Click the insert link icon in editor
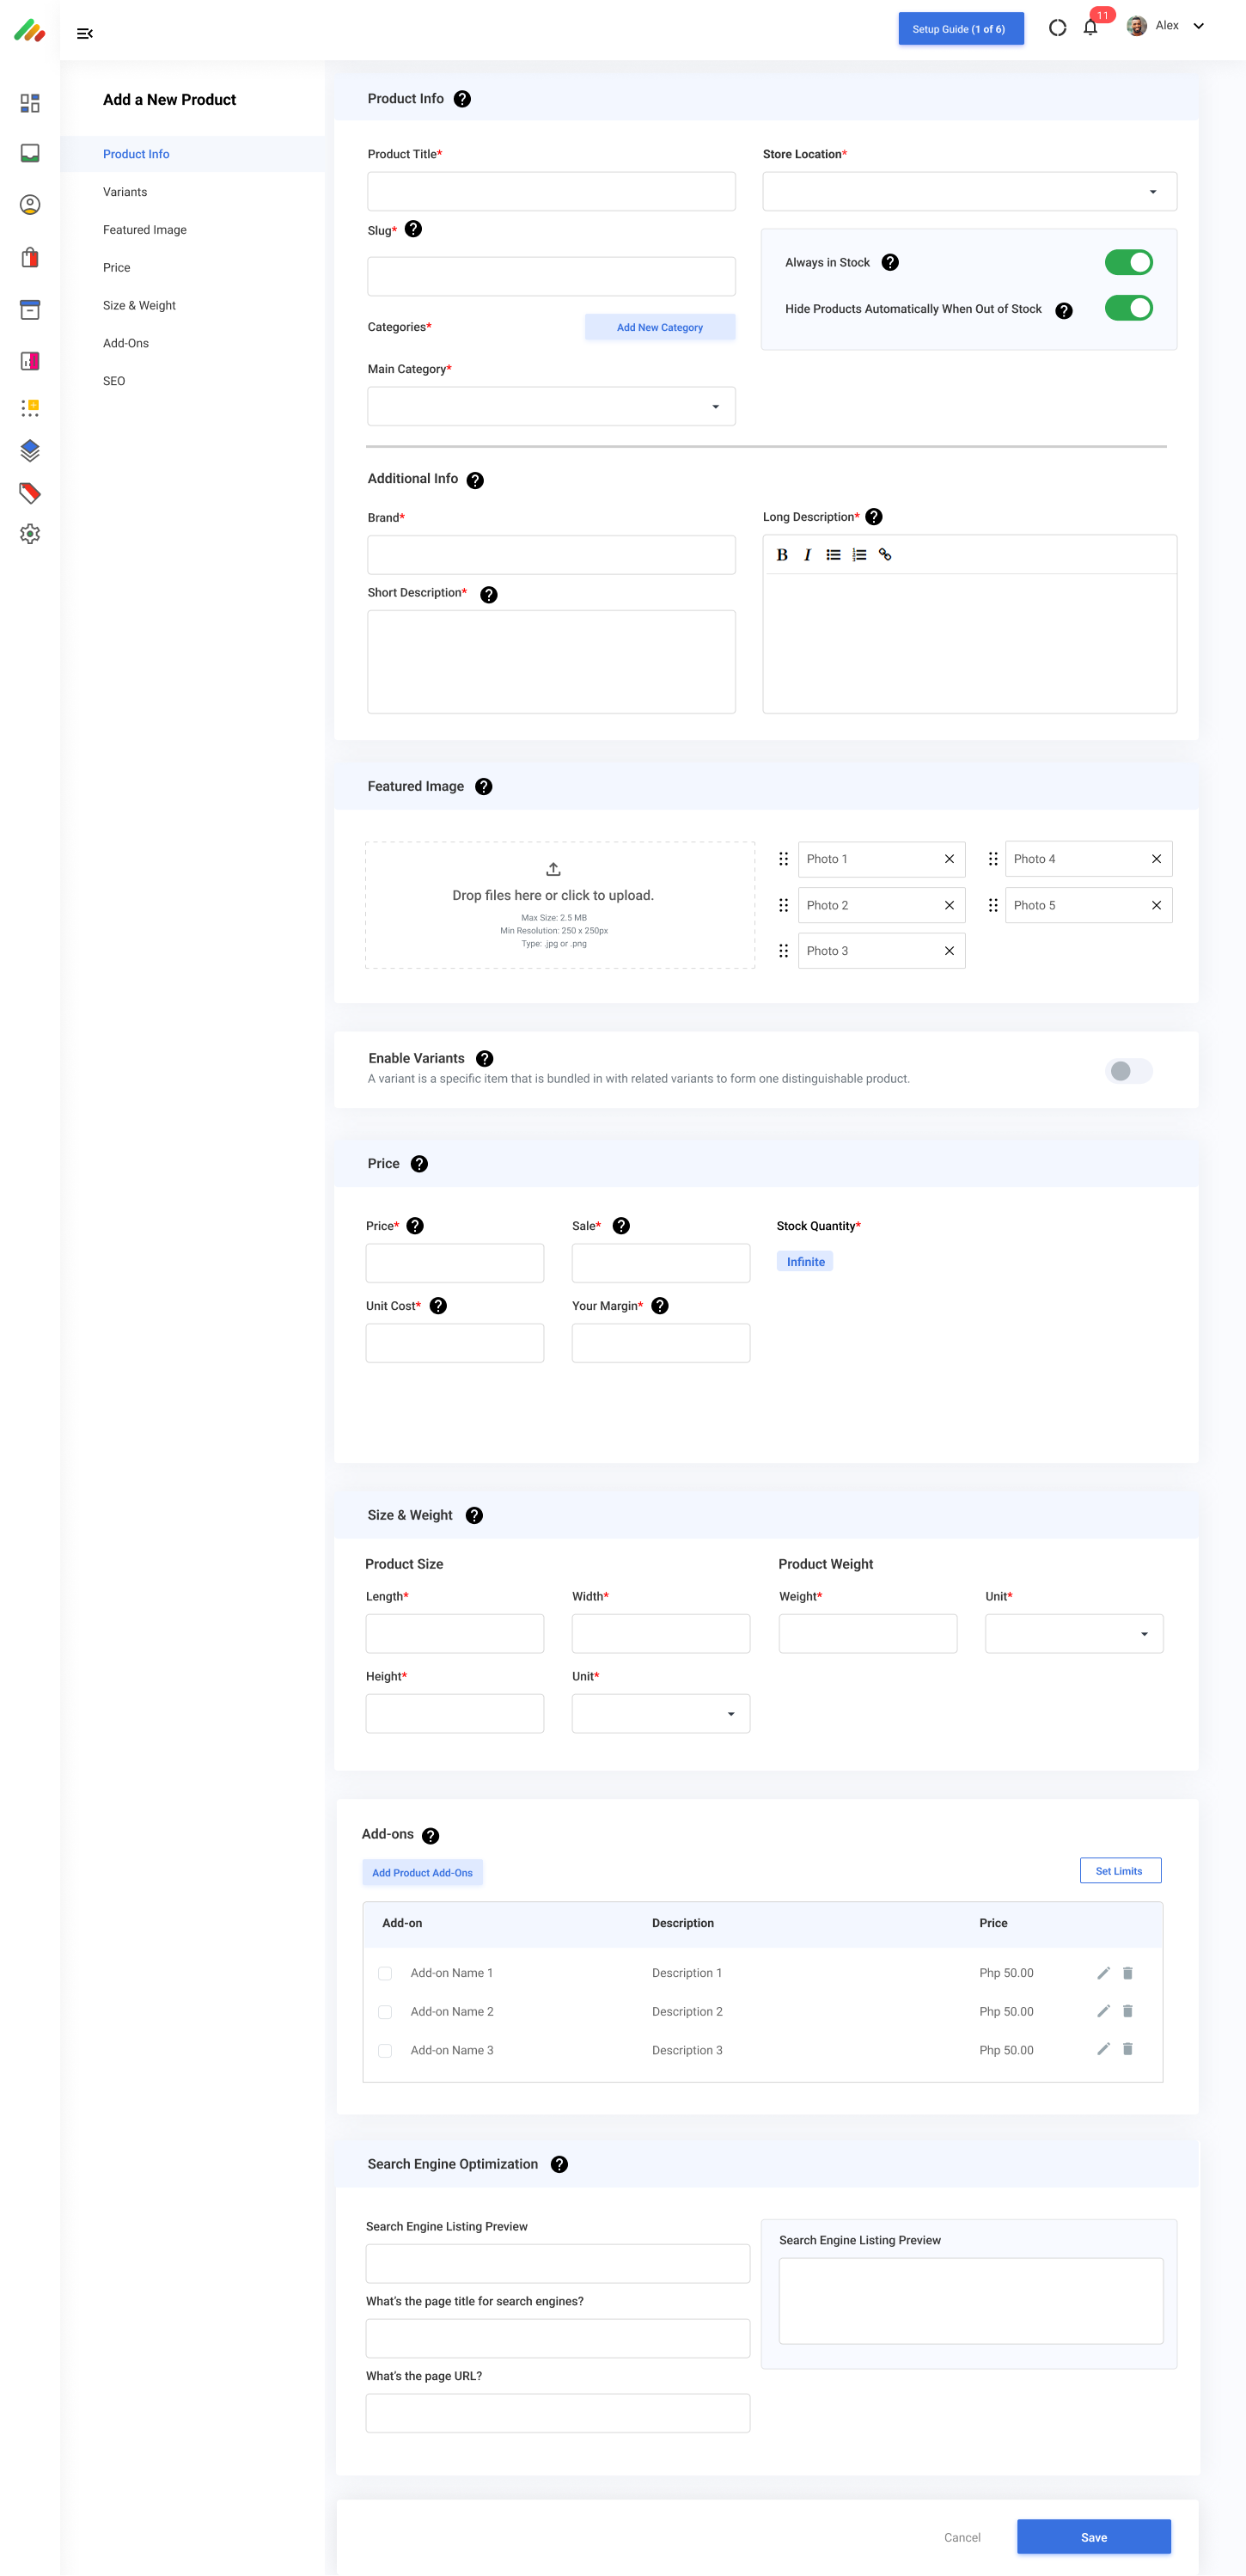This screenshot has height=2576, width=1246. 885,555
